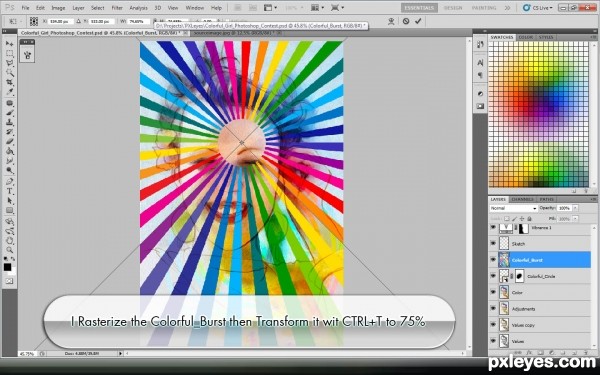The image size is (600, 375).
Task: Hide the Vibrance 1 layer
Action: [493, 228]
